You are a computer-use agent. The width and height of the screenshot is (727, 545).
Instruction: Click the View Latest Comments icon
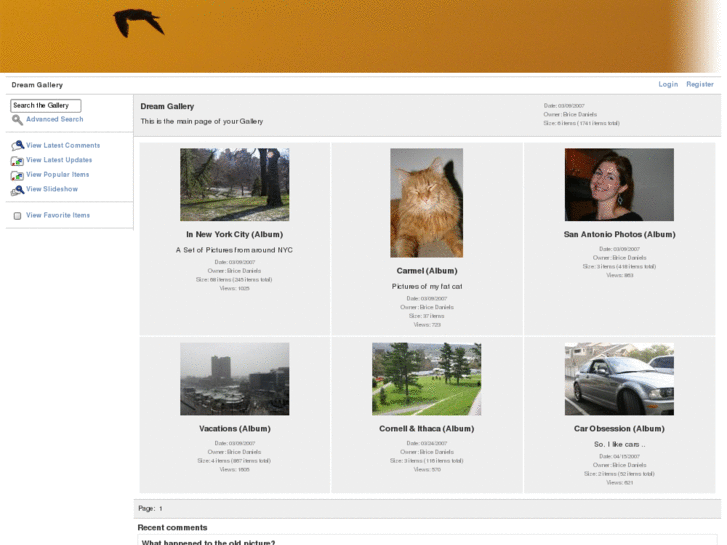coord(17,146)
